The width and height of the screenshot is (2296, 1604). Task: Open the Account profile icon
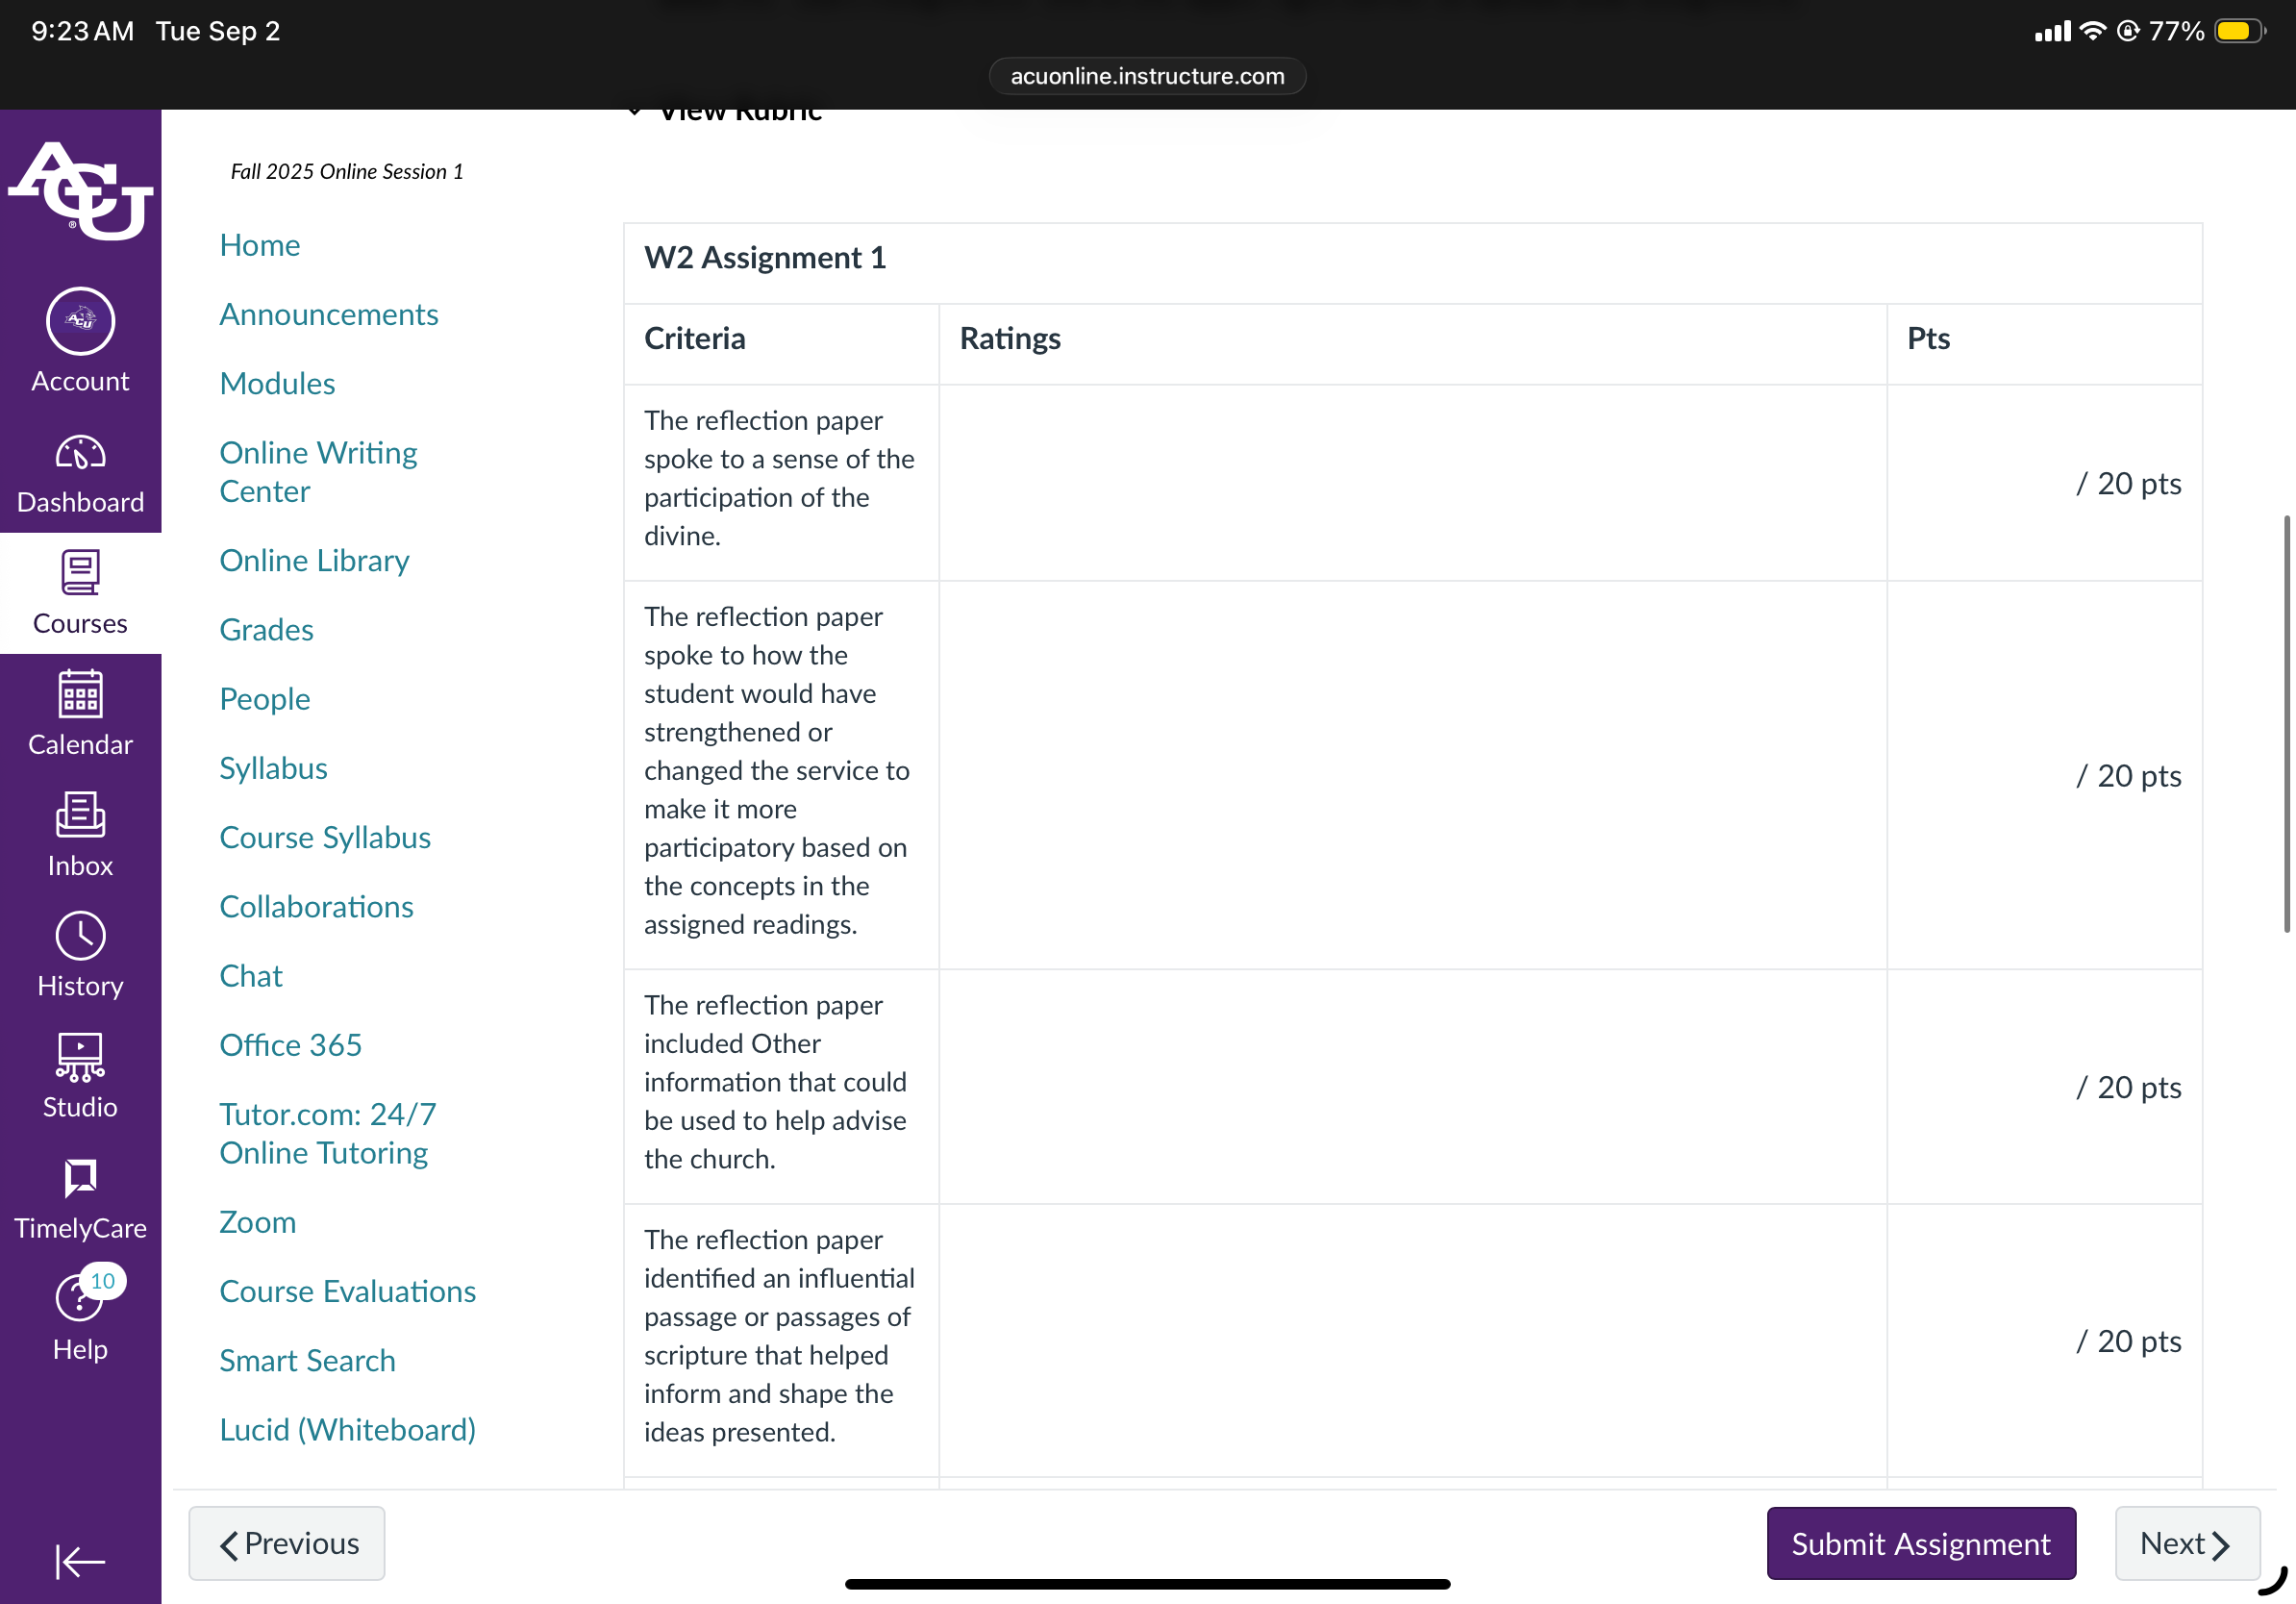80,321
